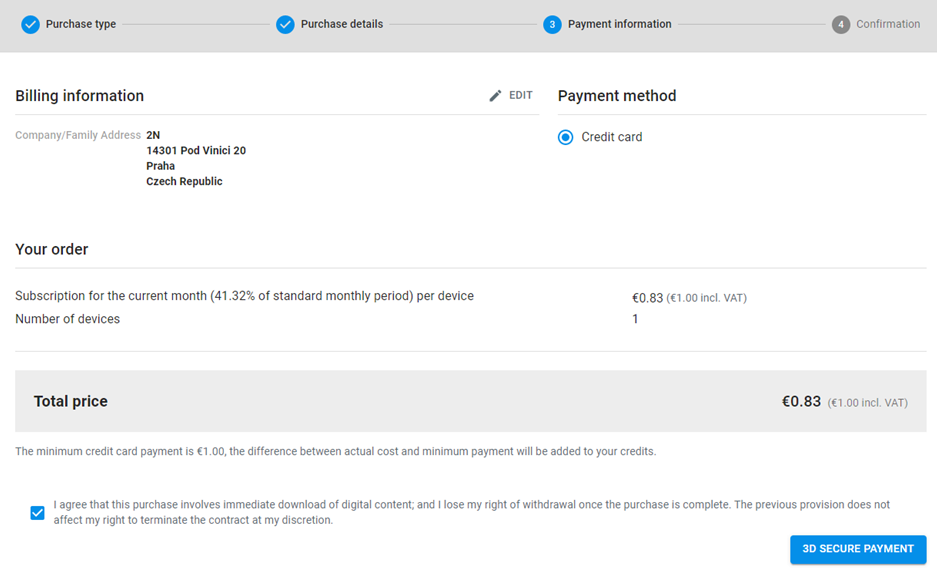Click the Number of devices value

(x=635, y=319)
